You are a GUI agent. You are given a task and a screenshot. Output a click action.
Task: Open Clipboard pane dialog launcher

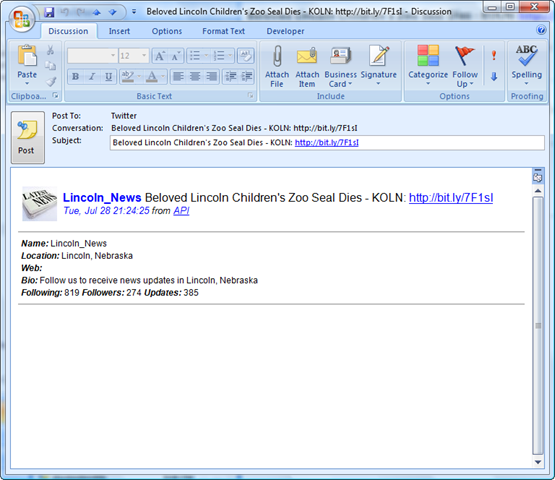click(56, 95)
